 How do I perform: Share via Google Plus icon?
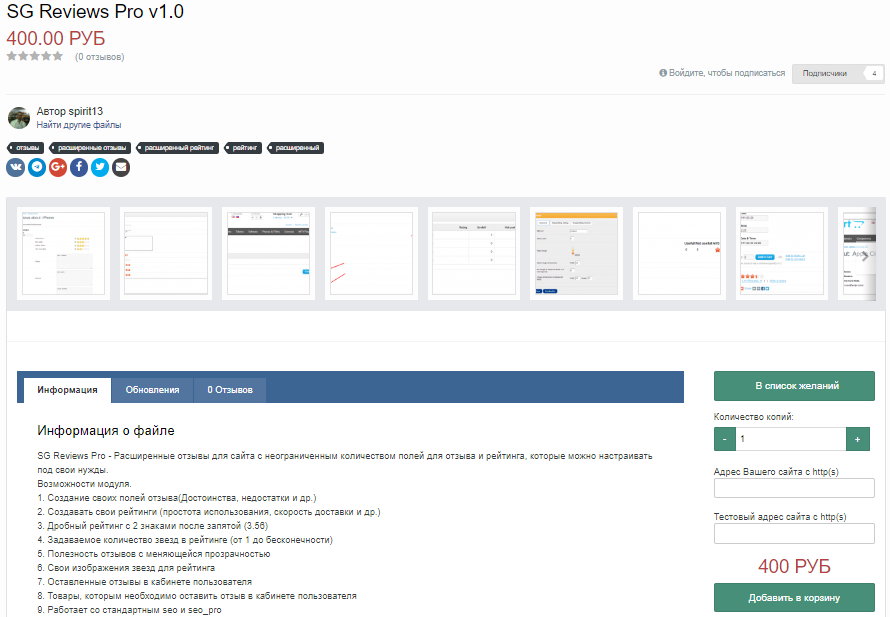click(x=58, y=167)
